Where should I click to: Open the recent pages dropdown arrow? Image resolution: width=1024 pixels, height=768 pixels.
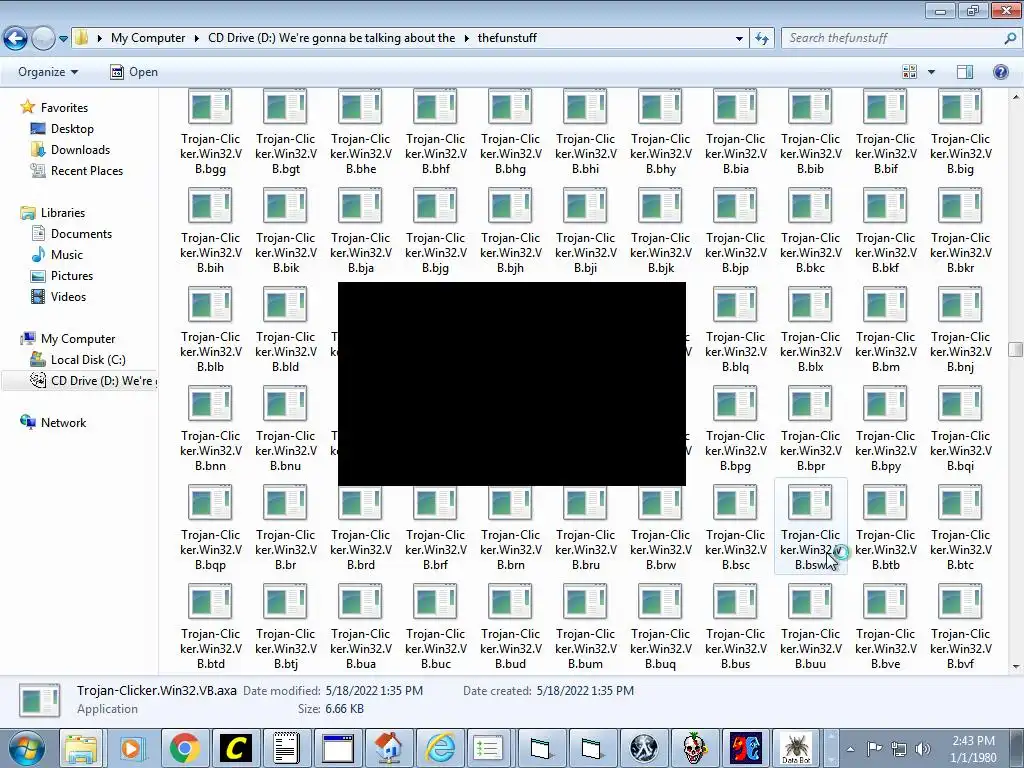(63, 39)
